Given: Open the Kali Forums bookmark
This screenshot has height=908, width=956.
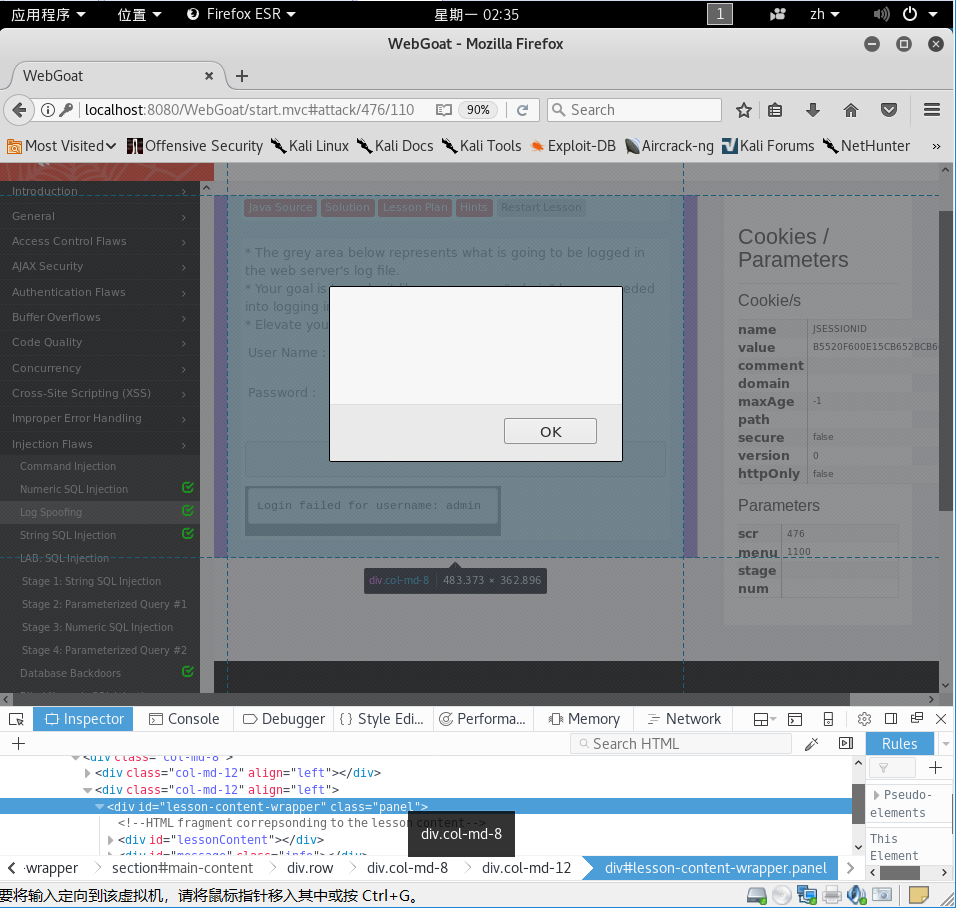Looking at the screenshot, I should click(768, 146).
